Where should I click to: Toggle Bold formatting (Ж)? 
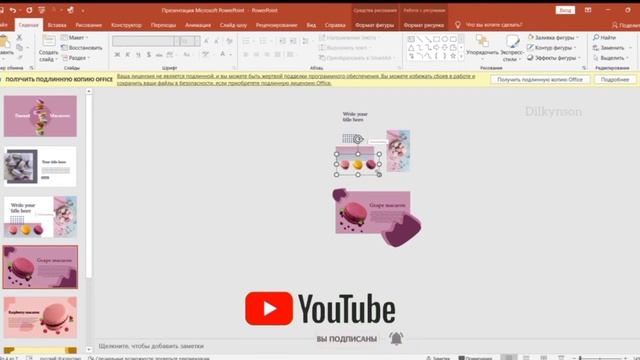pos(117,54)
